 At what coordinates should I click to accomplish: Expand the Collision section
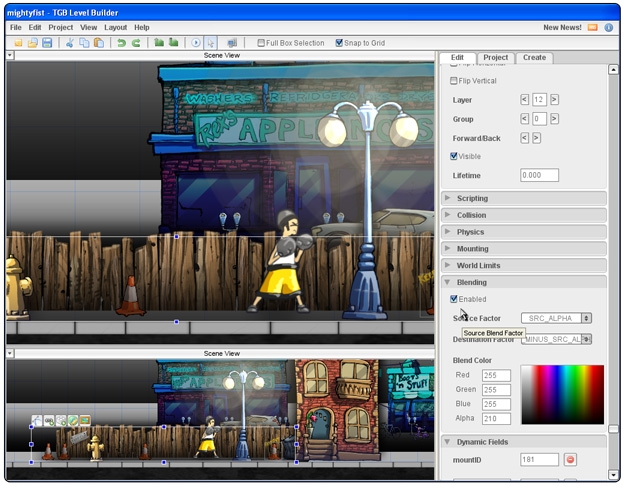point(524,215)
